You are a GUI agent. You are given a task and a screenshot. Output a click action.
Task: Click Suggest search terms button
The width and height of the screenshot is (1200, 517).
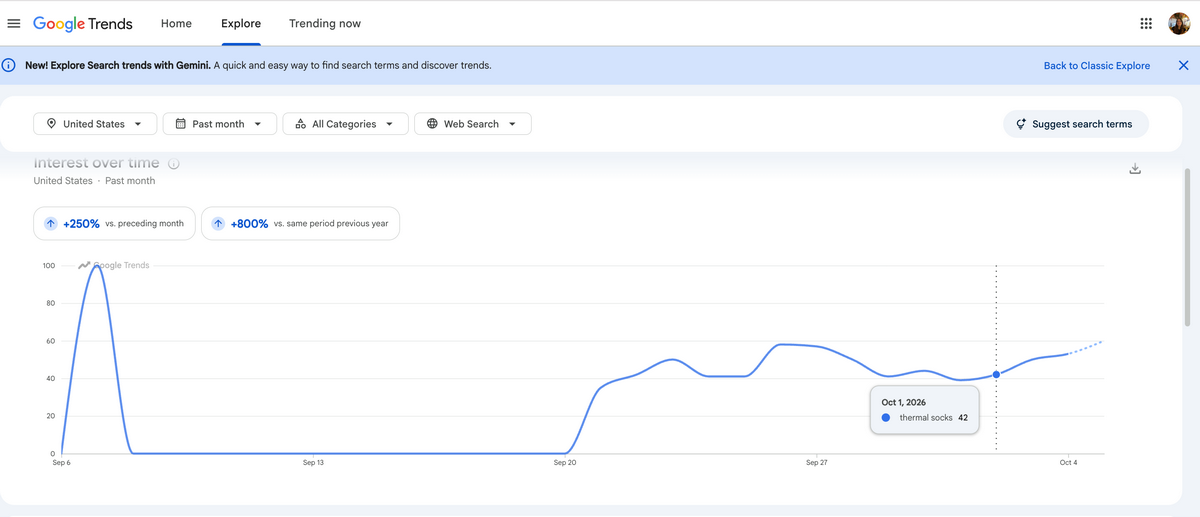pos(1076,124)
